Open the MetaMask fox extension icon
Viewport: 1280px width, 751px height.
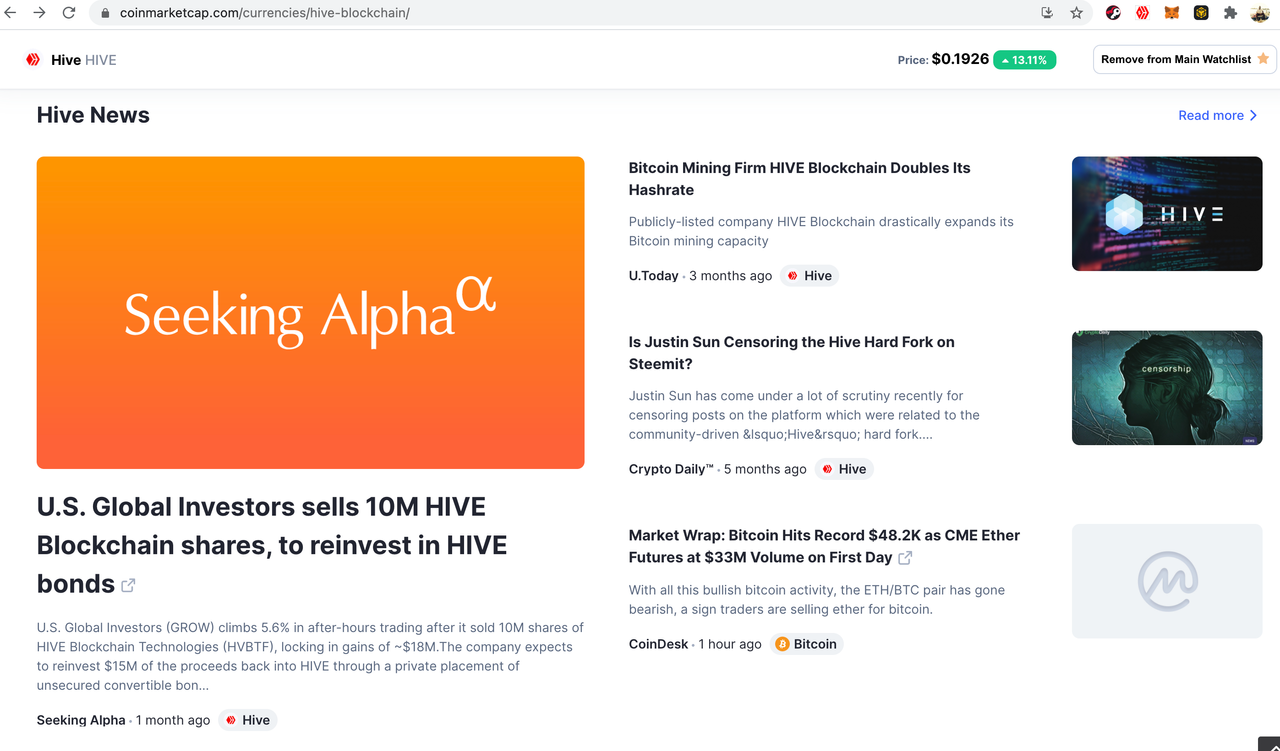click(1172, 13)
